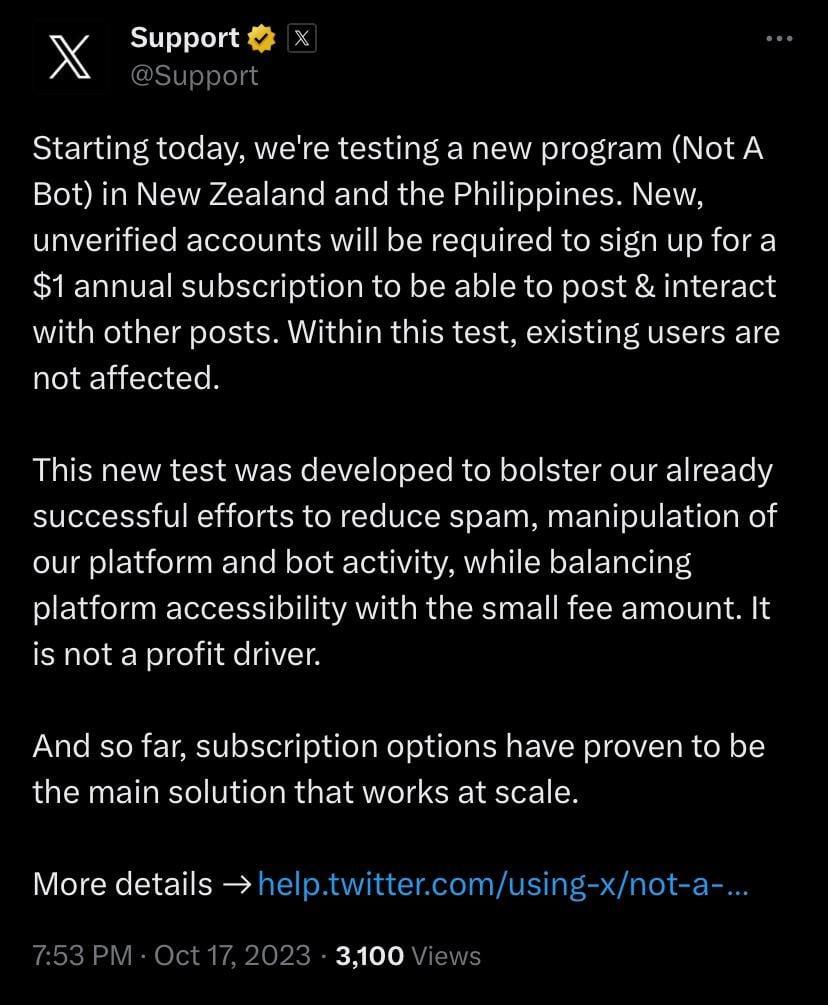The image size is (828, 1005).
Task: Click the Views label
Action: click(x=446, y=956)
